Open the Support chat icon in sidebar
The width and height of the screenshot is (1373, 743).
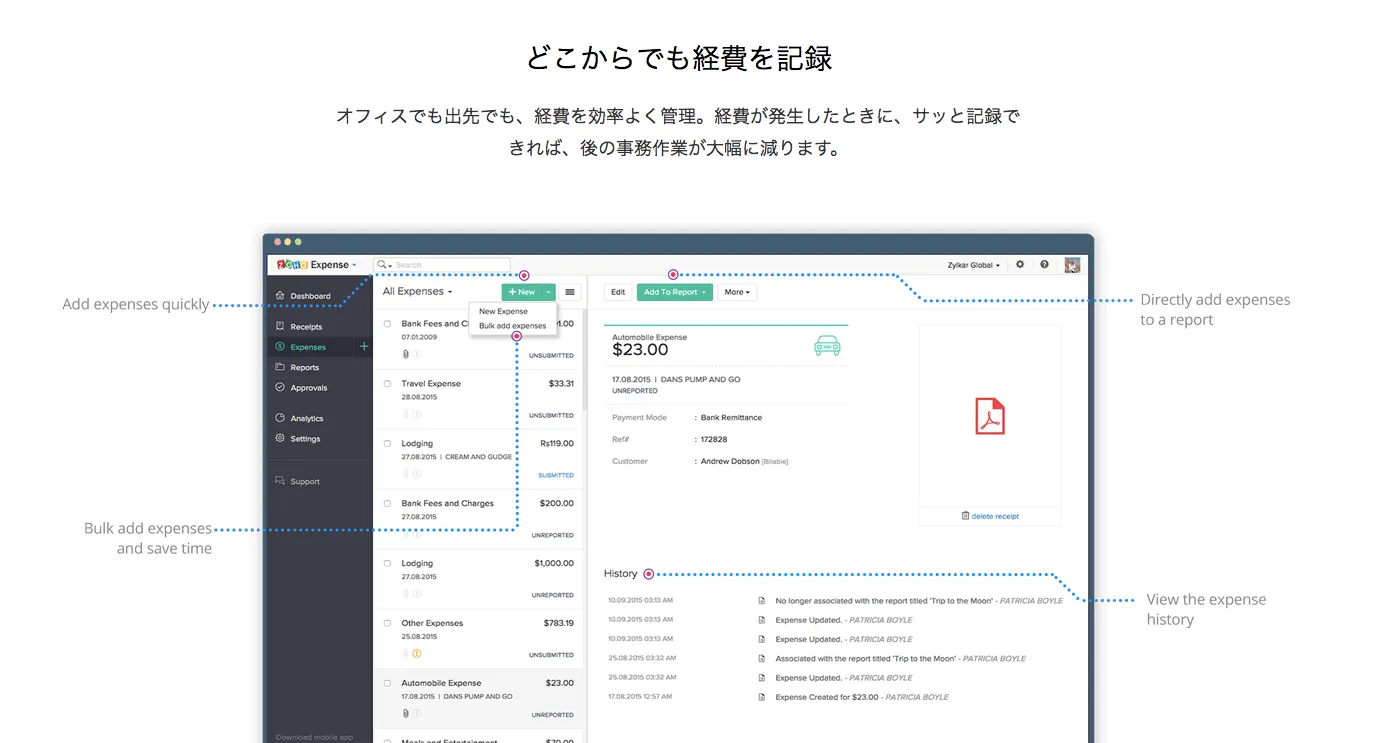[280, 481]
